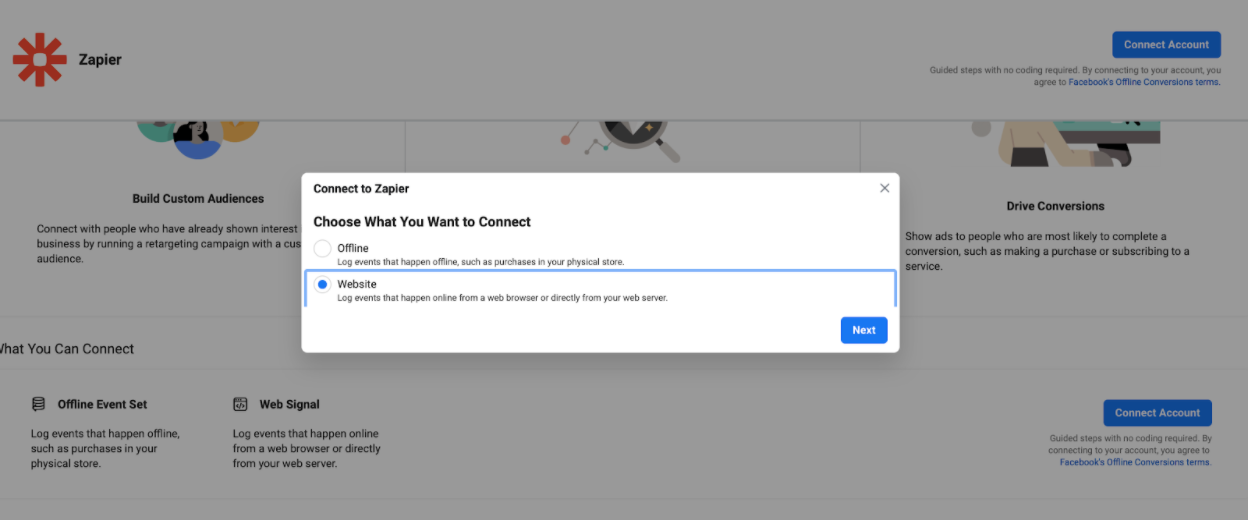Viewport: 1249px width, 520px height.
Task: Select the Offline radio option
Action: [x=322, y=248]
